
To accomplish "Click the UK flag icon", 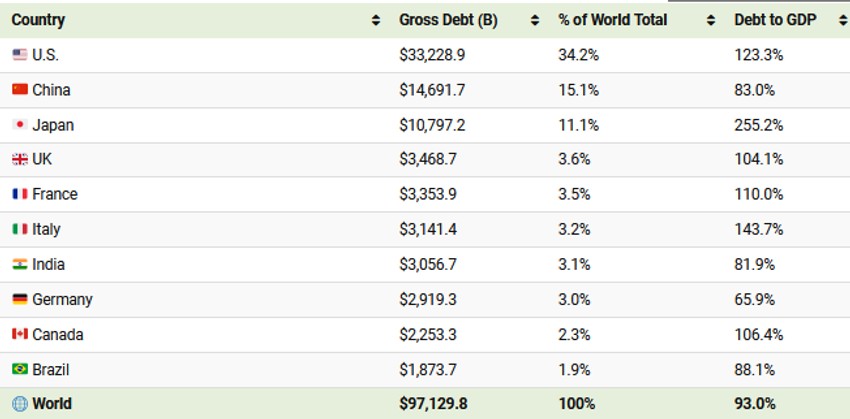I will tap(20, 160).
